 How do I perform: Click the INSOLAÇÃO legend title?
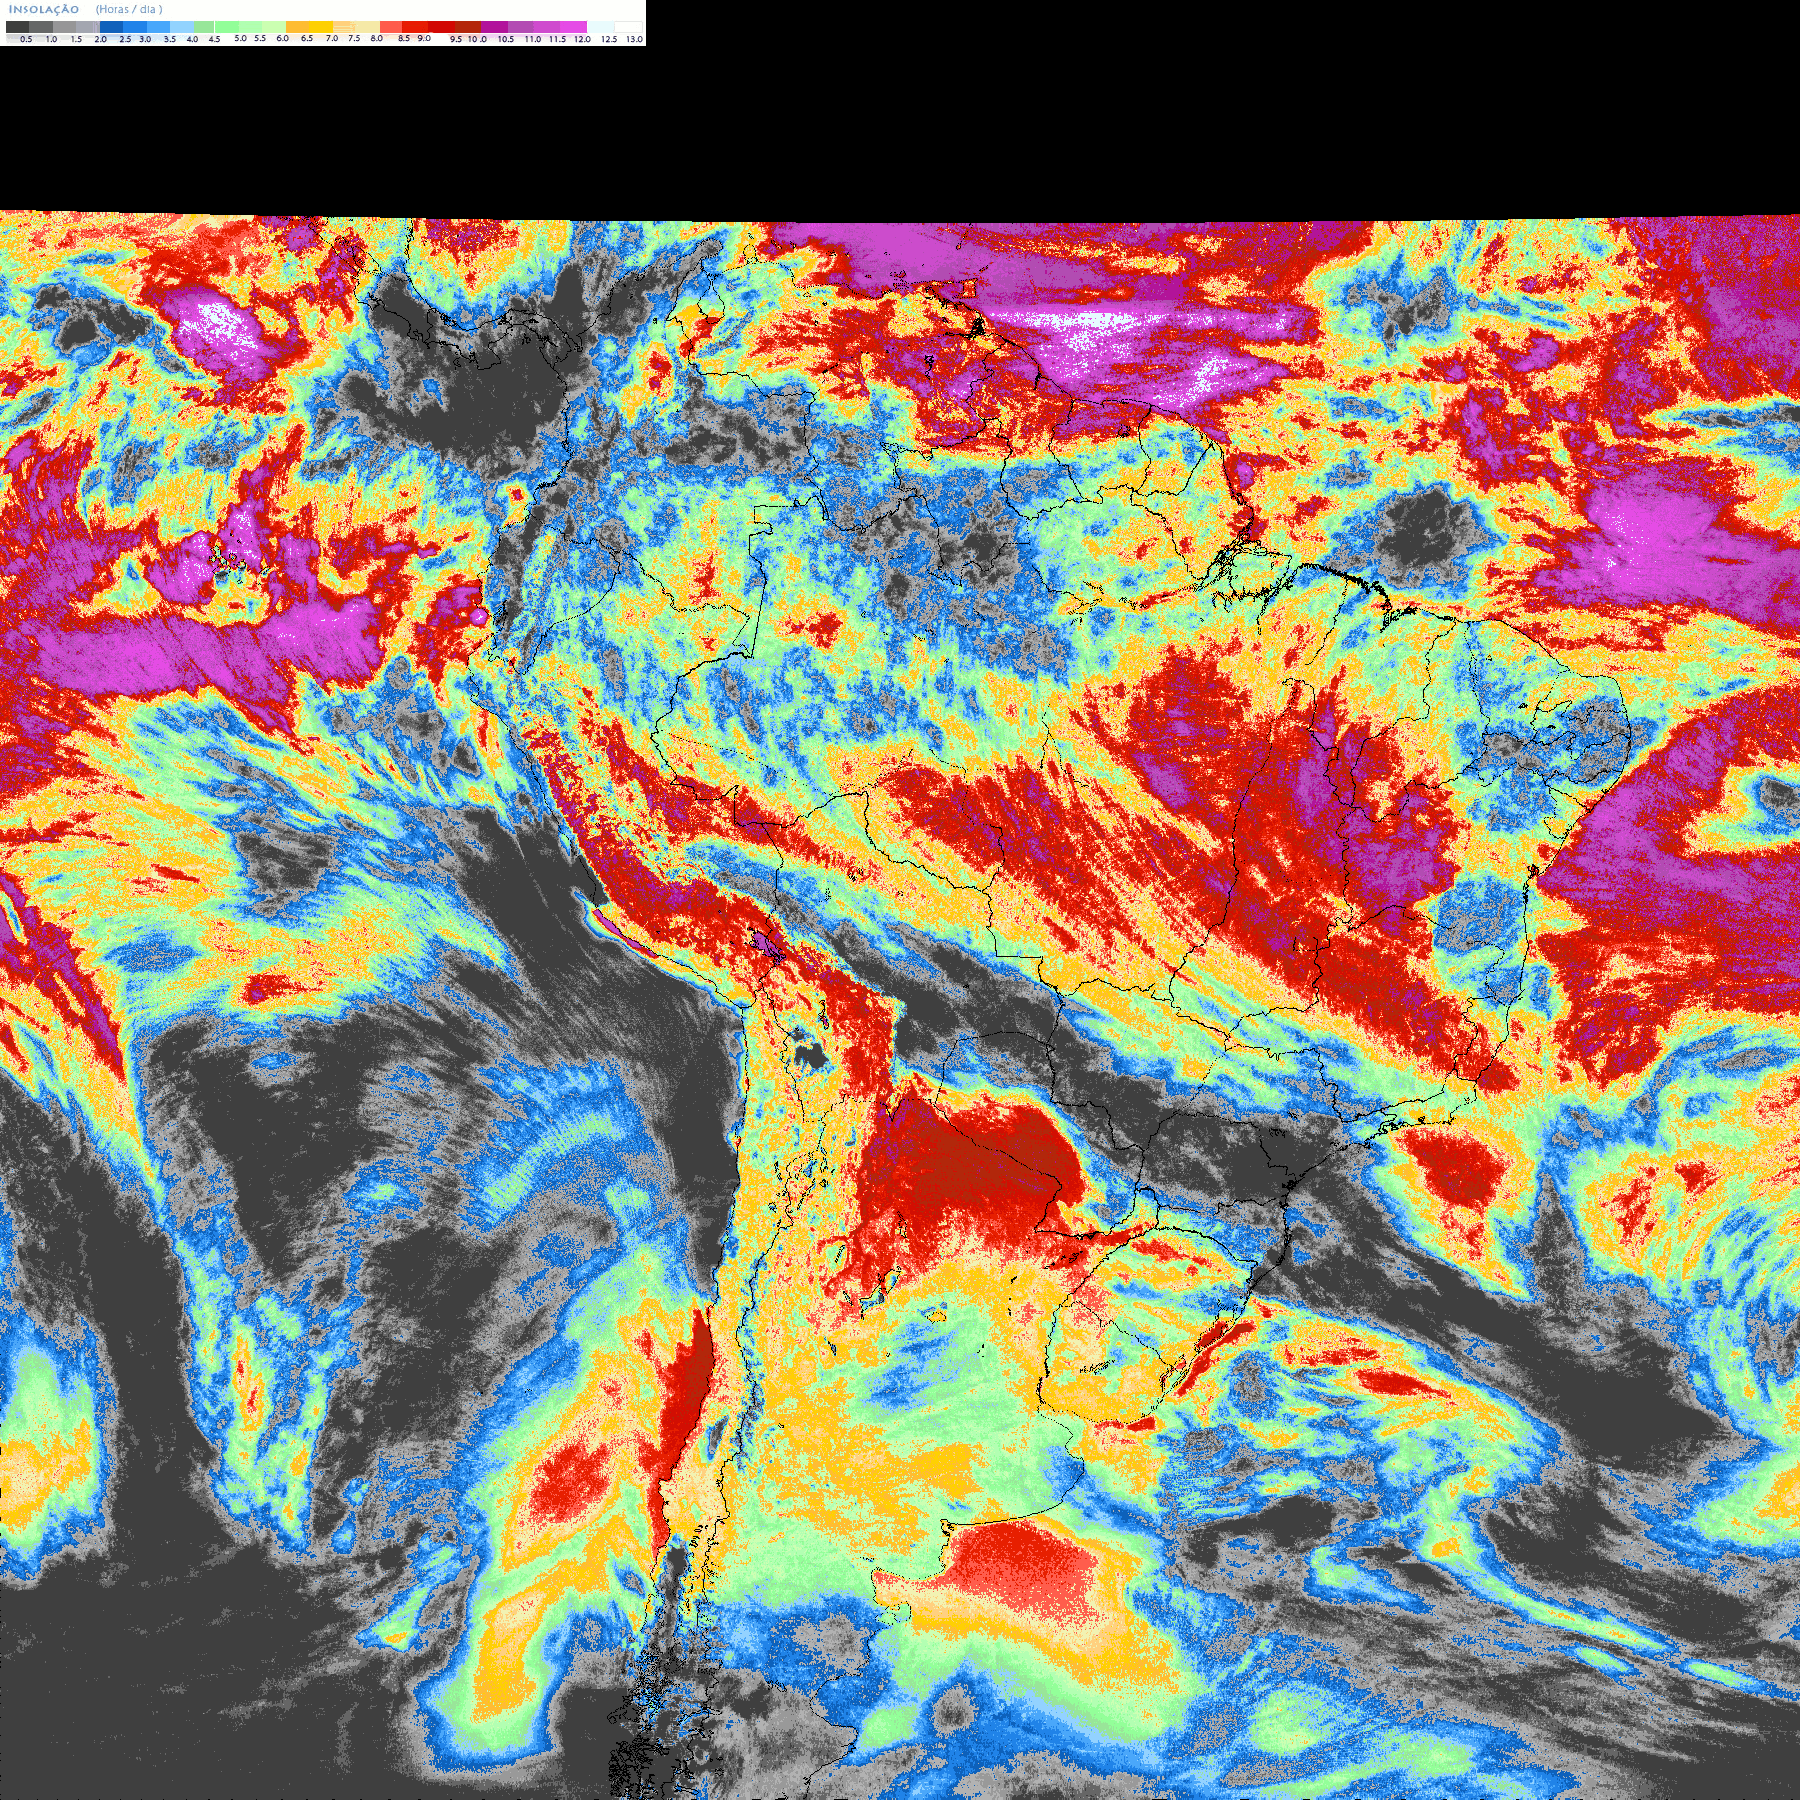click(x=44, y=9)
